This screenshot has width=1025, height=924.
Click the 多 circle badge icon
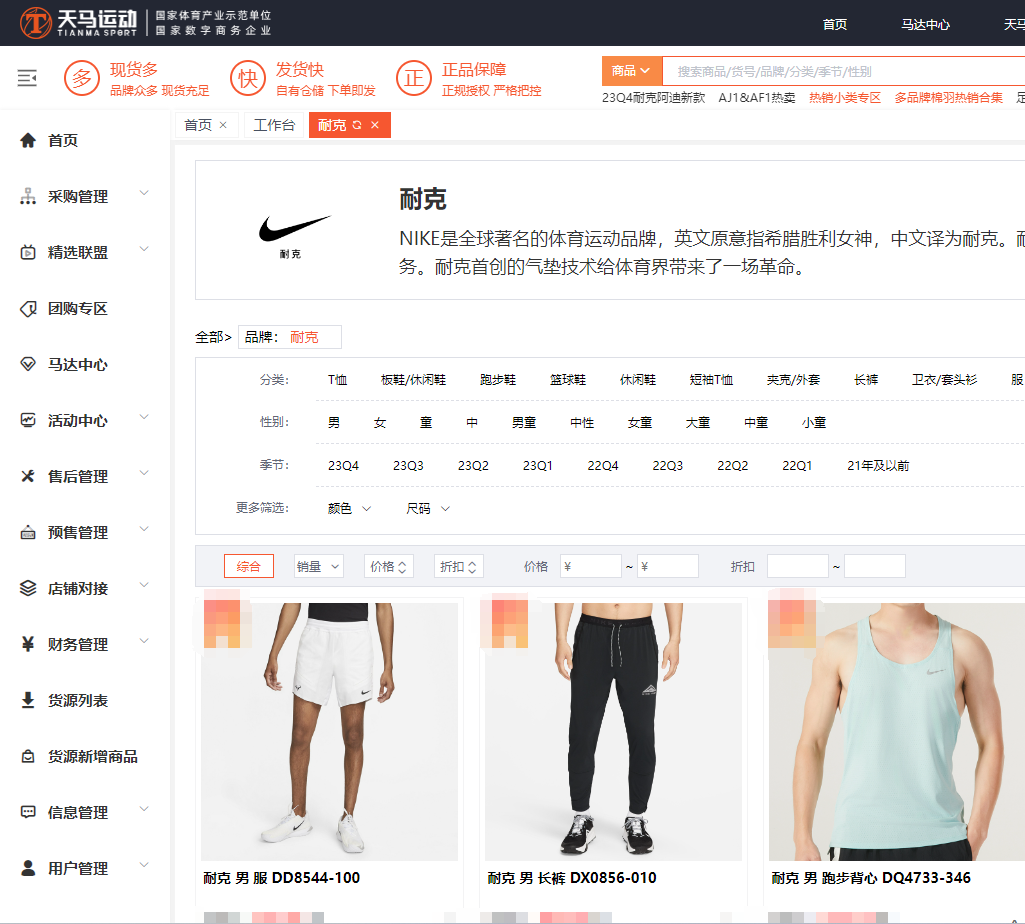point(82,78)
